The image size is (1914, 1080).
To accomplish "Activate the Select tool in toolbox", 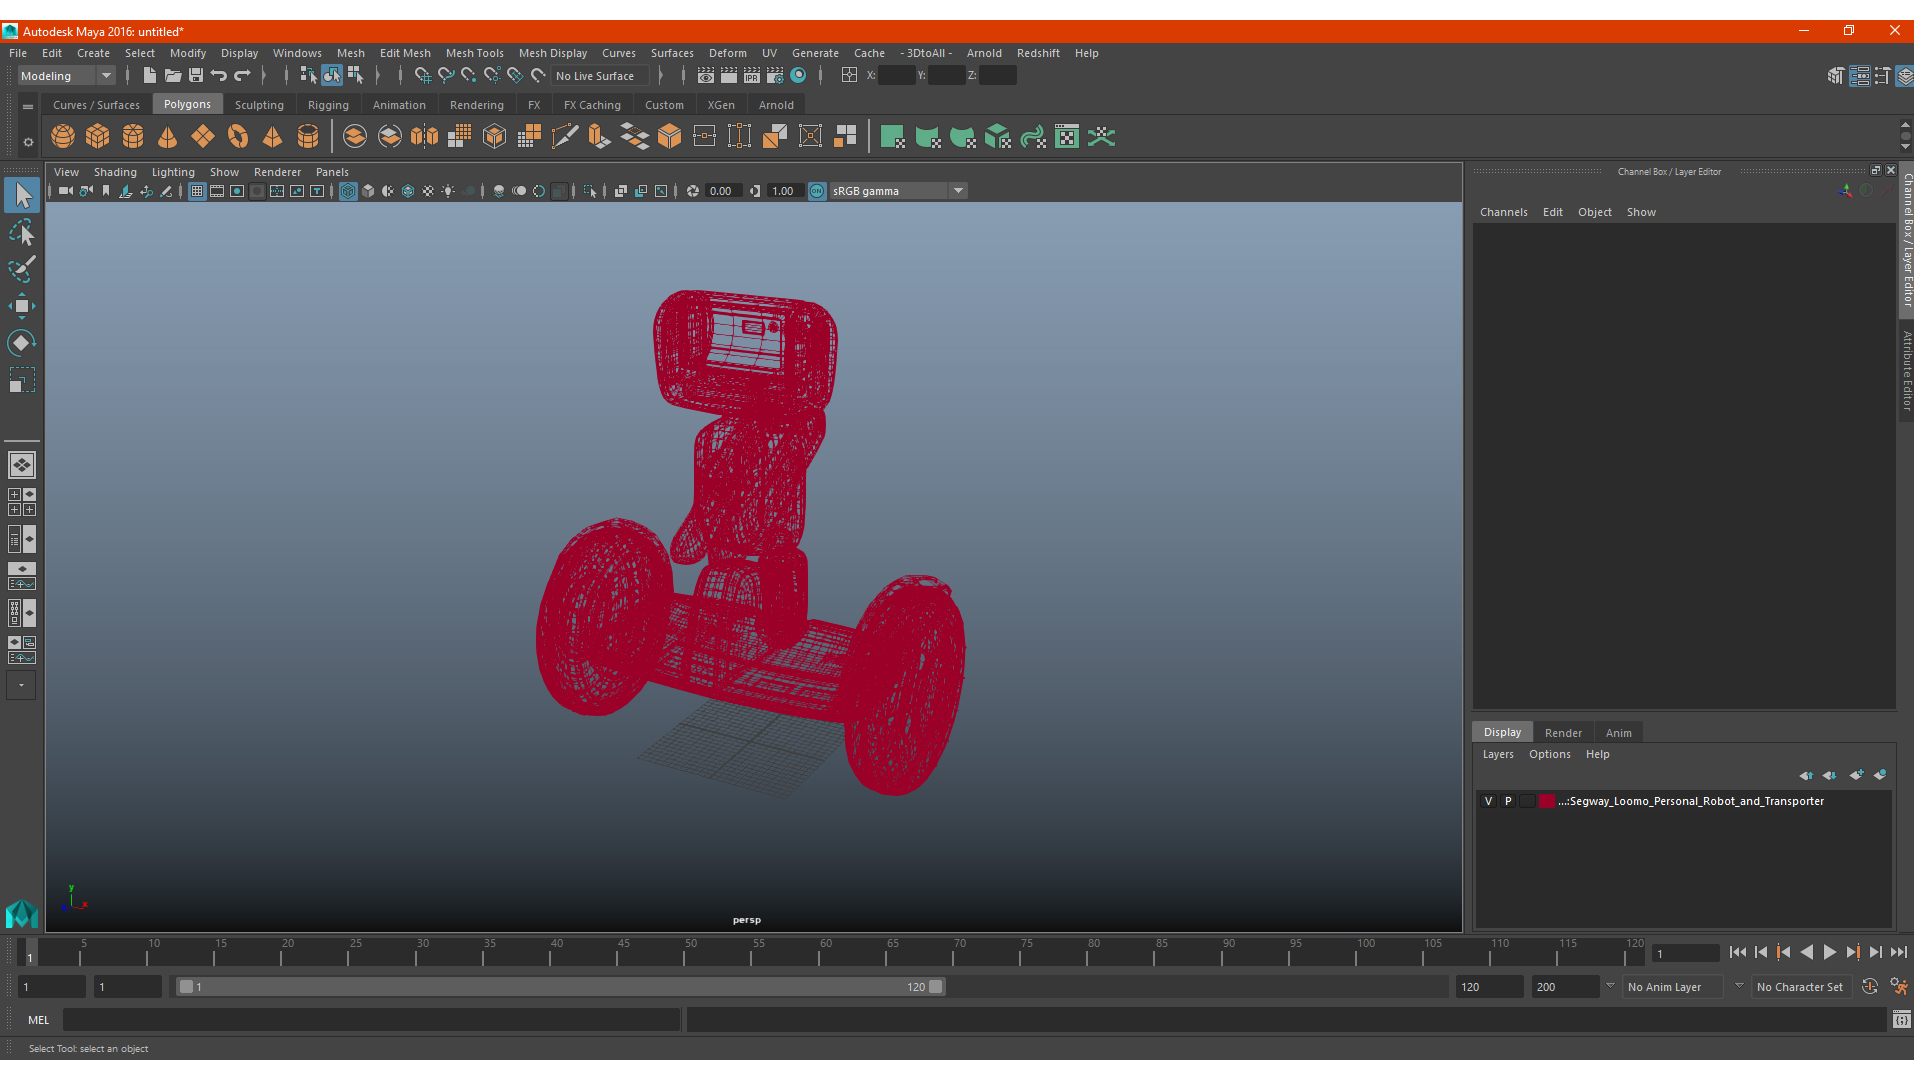I will coord(22,195).
